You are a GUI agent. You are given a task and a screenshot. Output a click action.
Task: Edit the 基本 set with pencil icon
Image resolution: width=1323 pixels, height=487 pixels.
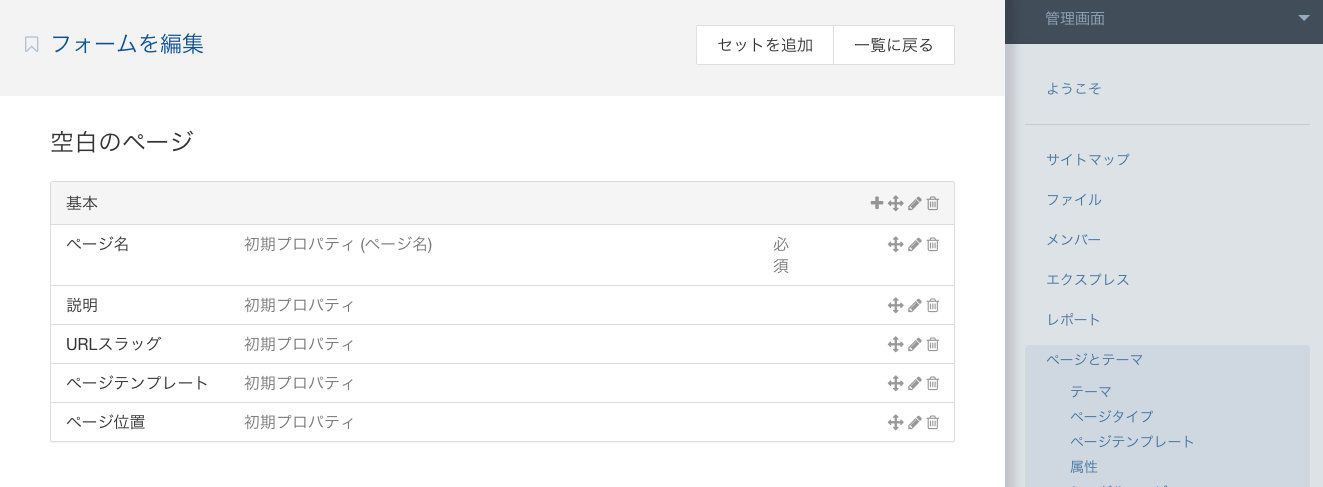pyautogui.click(x=915, y=203)
